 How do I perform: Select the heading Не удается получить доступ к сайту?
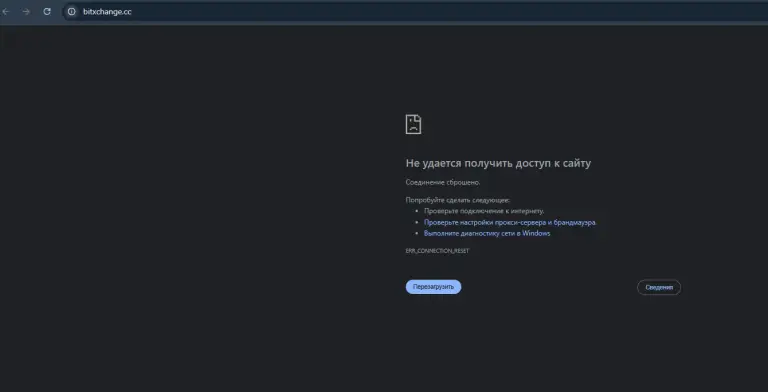[498, 163]
